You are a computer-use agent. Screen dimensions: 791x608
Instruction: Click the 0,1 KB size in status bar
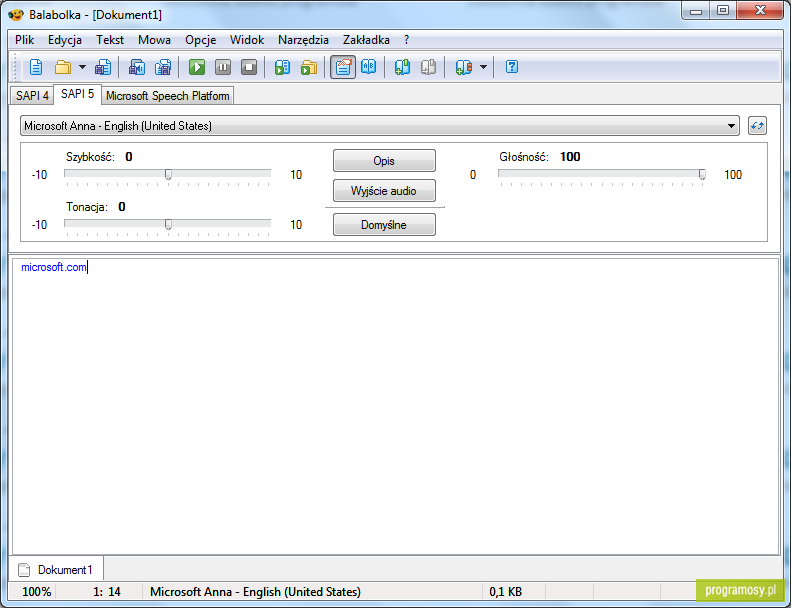[x=505, y=591]
